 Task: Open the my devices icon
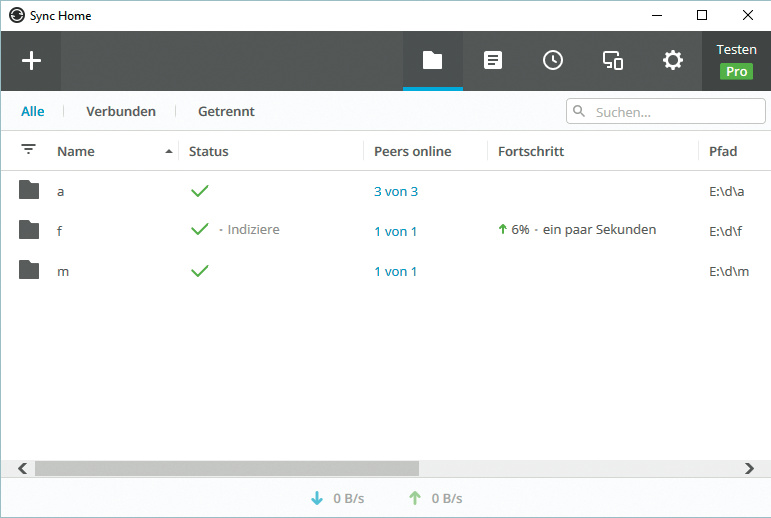[x=613, y=61]
